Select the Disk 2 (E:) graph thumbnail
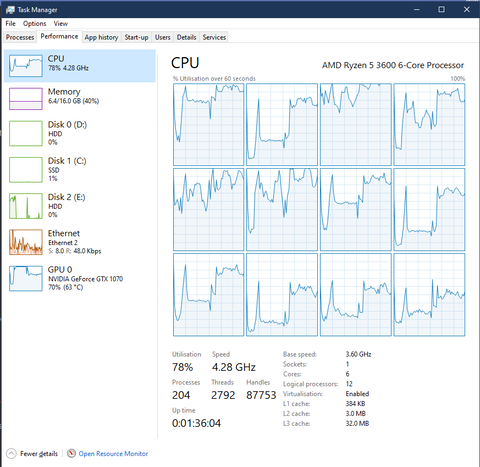The width and height of the screenshot is (480, 467). click(x=26, y=206)
